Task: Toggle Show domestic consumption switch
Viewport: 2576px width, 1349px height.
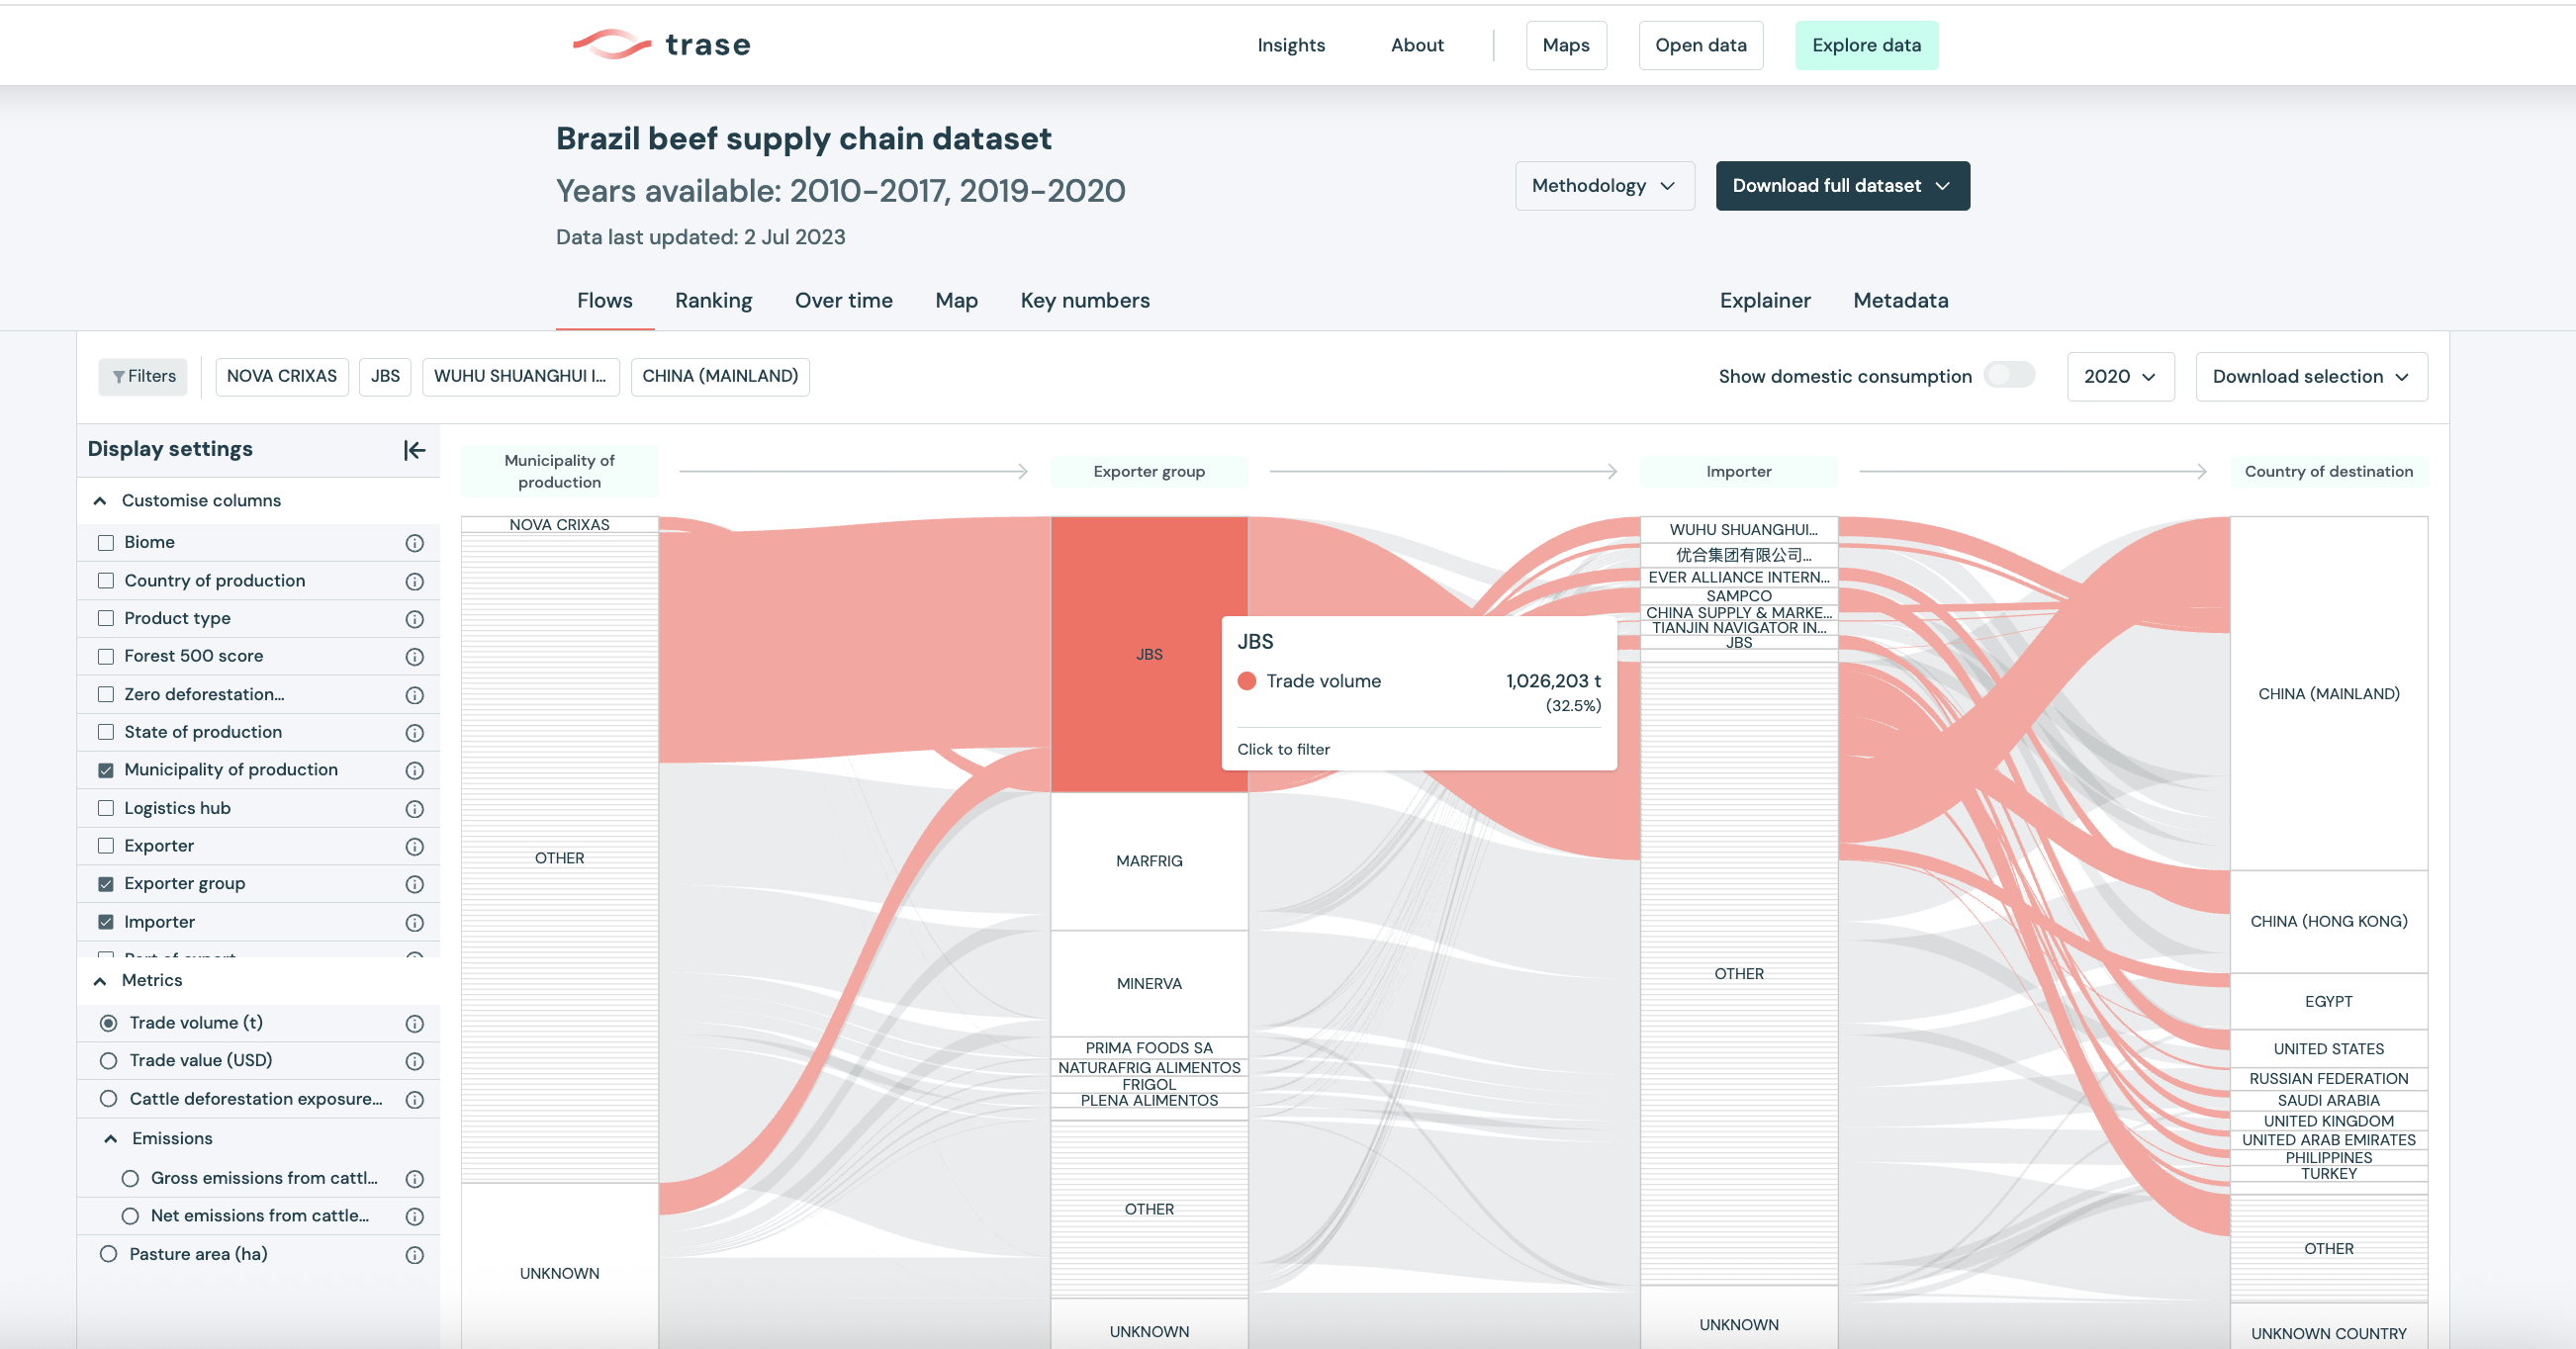Action: coord(2010,375)
